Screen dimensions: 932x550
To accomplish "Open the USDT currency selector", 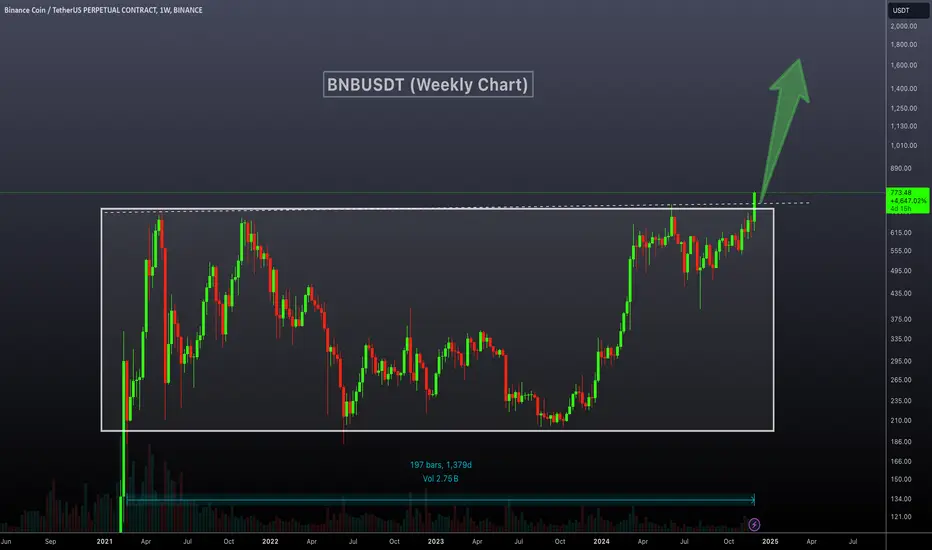I will pyautogui.click(x=908, y=10).
